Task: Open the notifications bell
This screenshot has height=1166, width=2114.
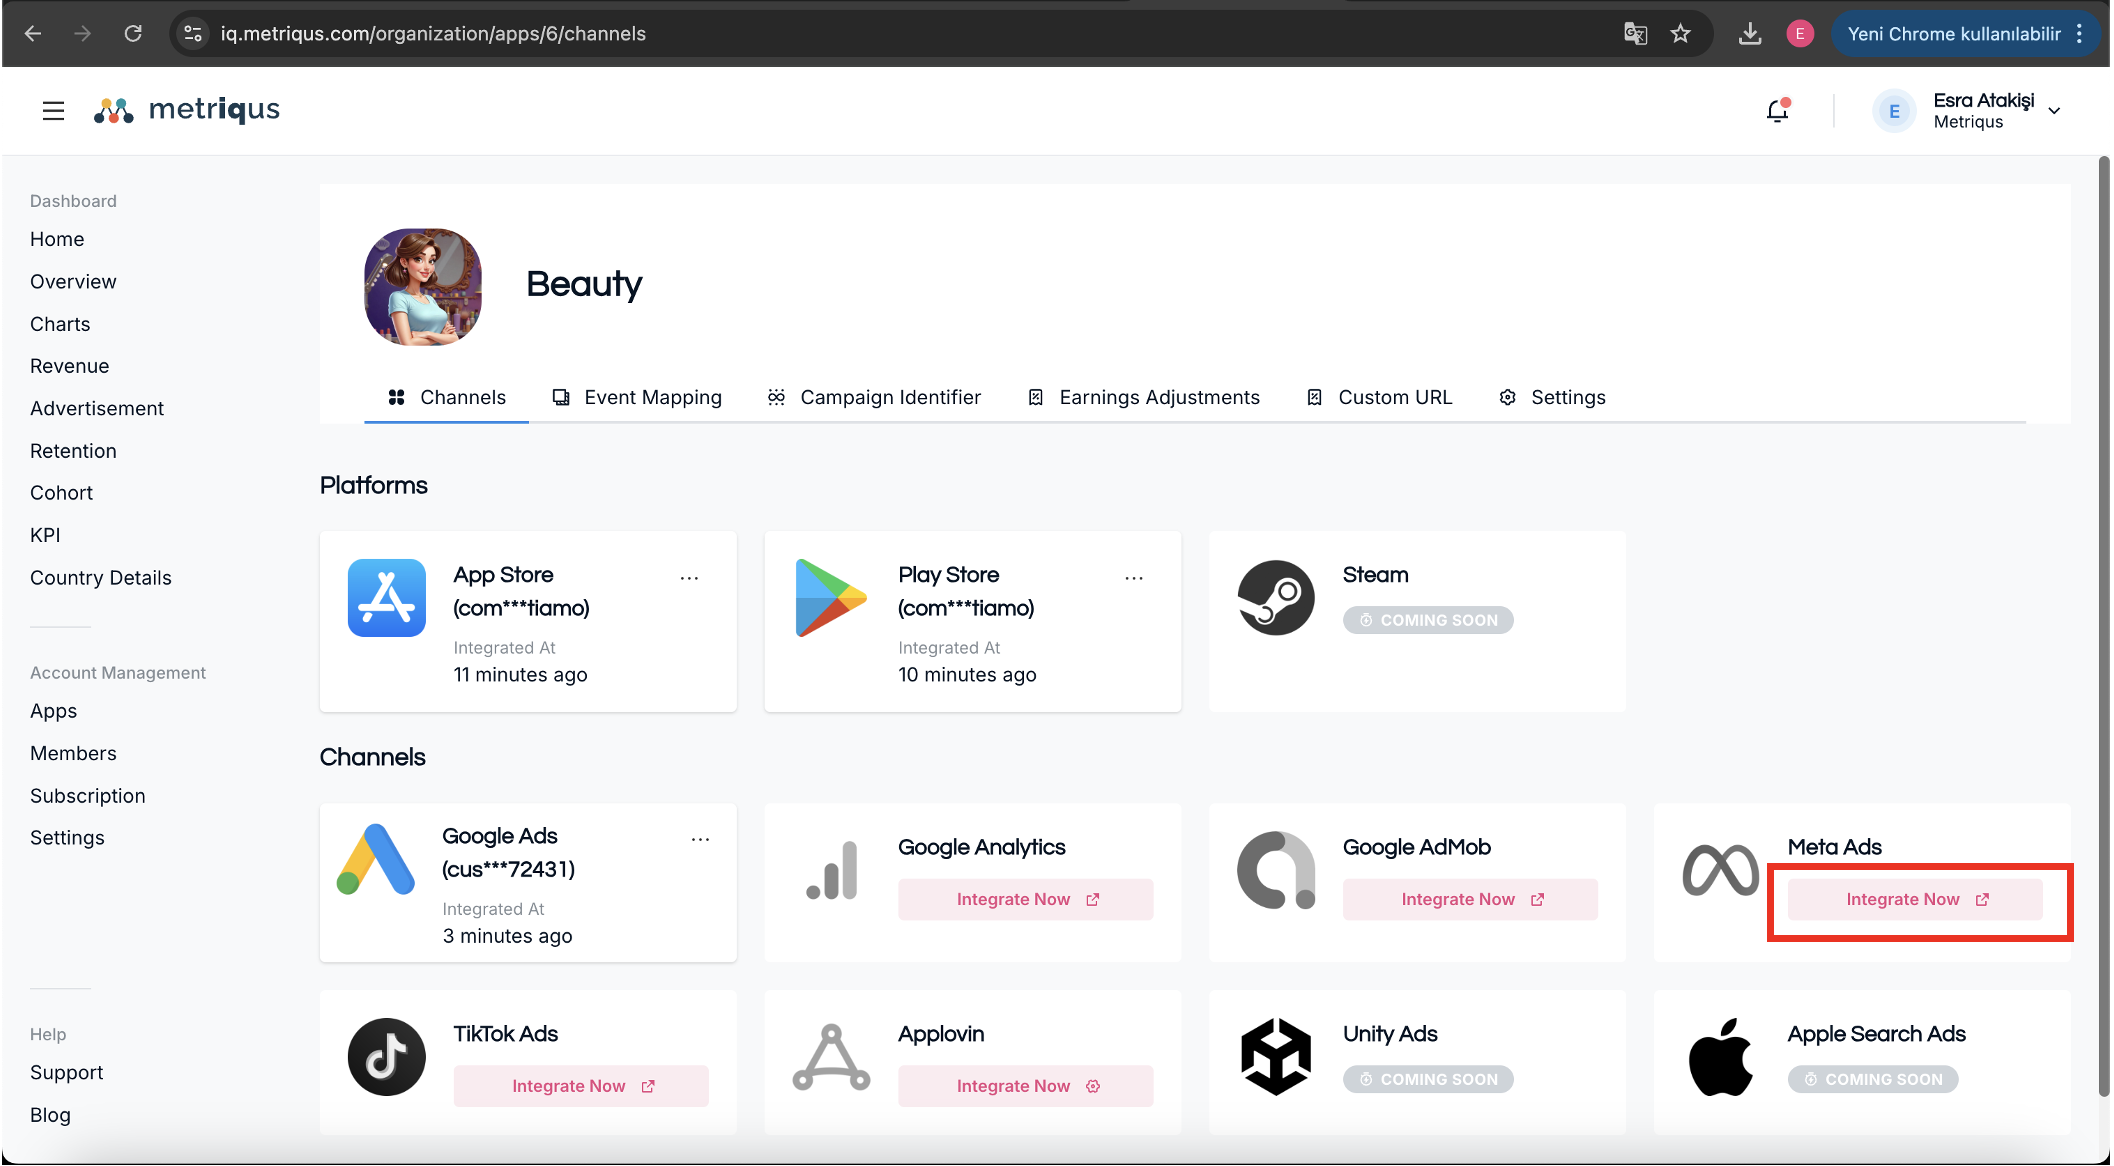Action: pyautogui.click(x=1777, y=110)
